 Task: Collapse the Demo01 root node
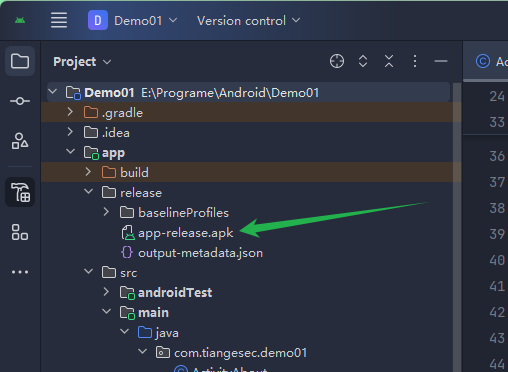[53, 91]
